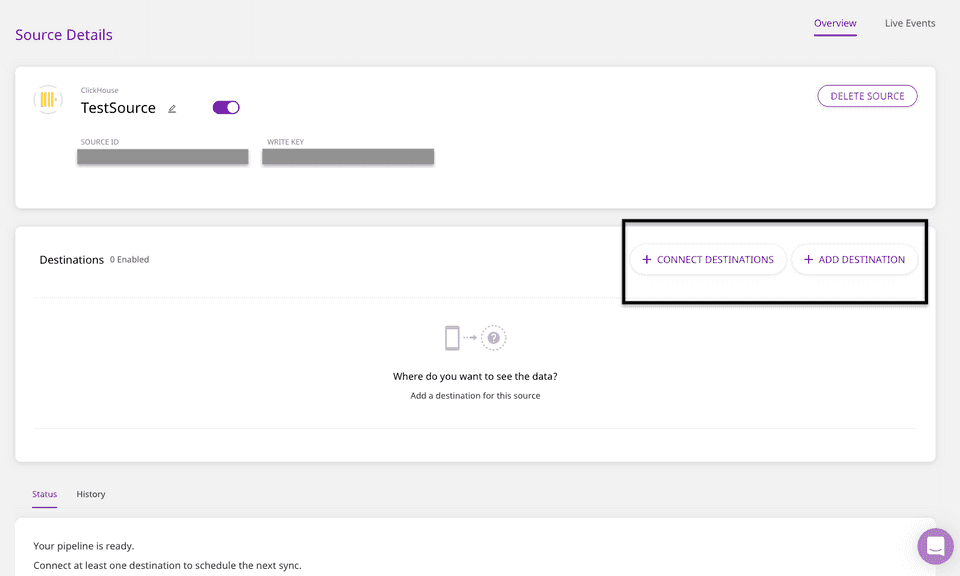
Task: Select the Overview tab
Action: click(x=835, y=23)
